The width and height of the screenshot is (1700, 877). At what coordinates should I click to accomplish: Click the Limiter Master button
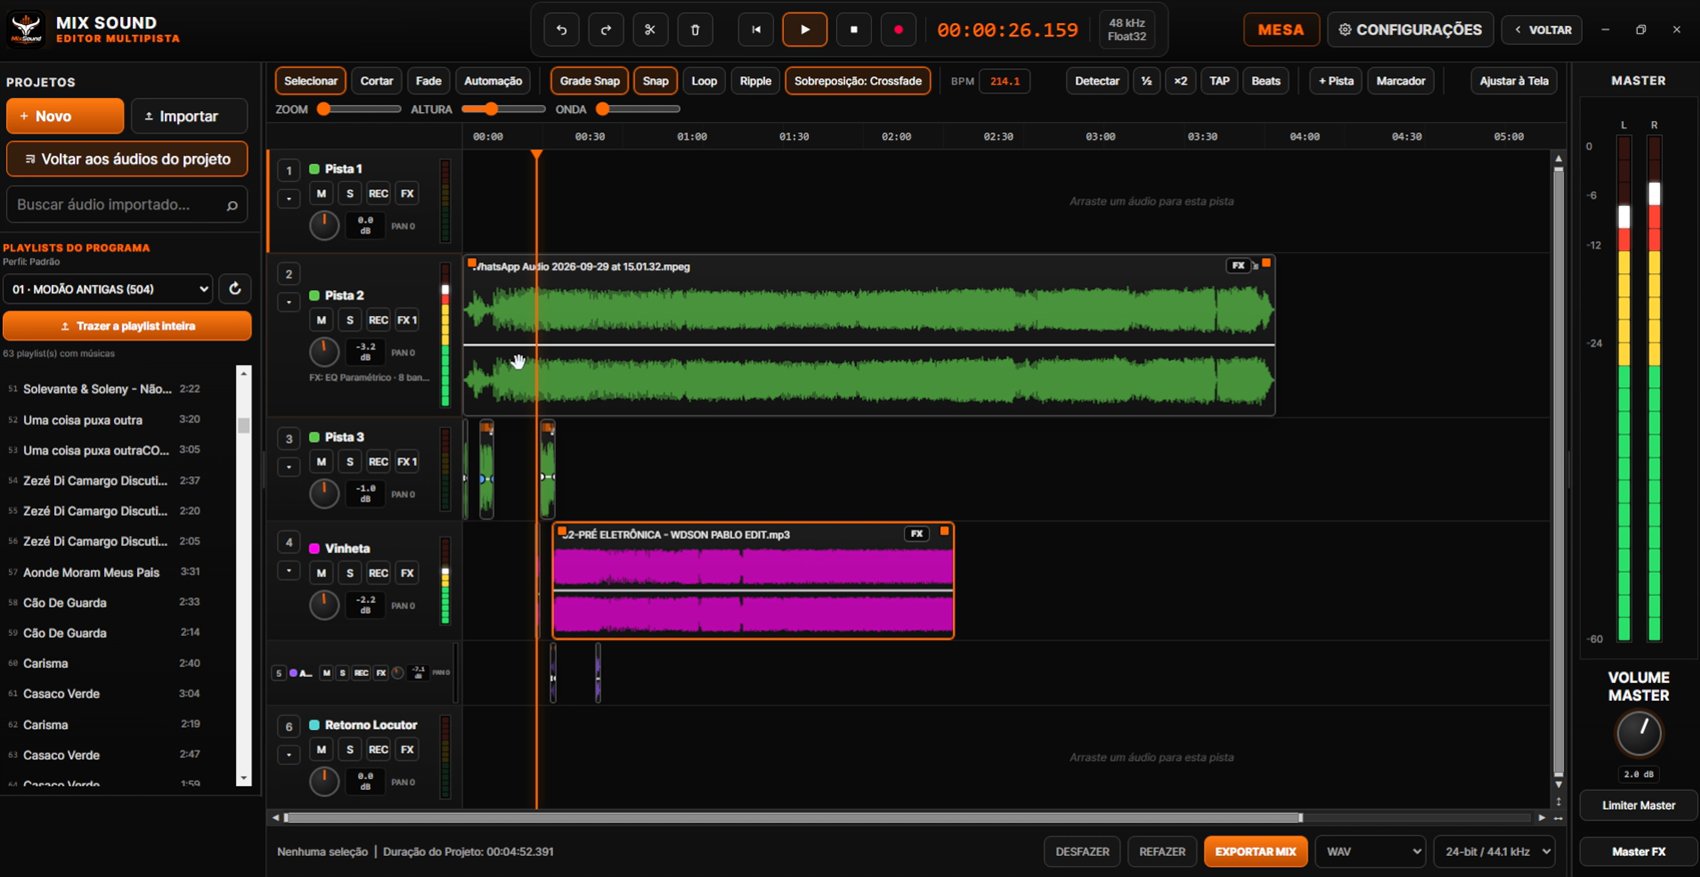[1638, 805]
